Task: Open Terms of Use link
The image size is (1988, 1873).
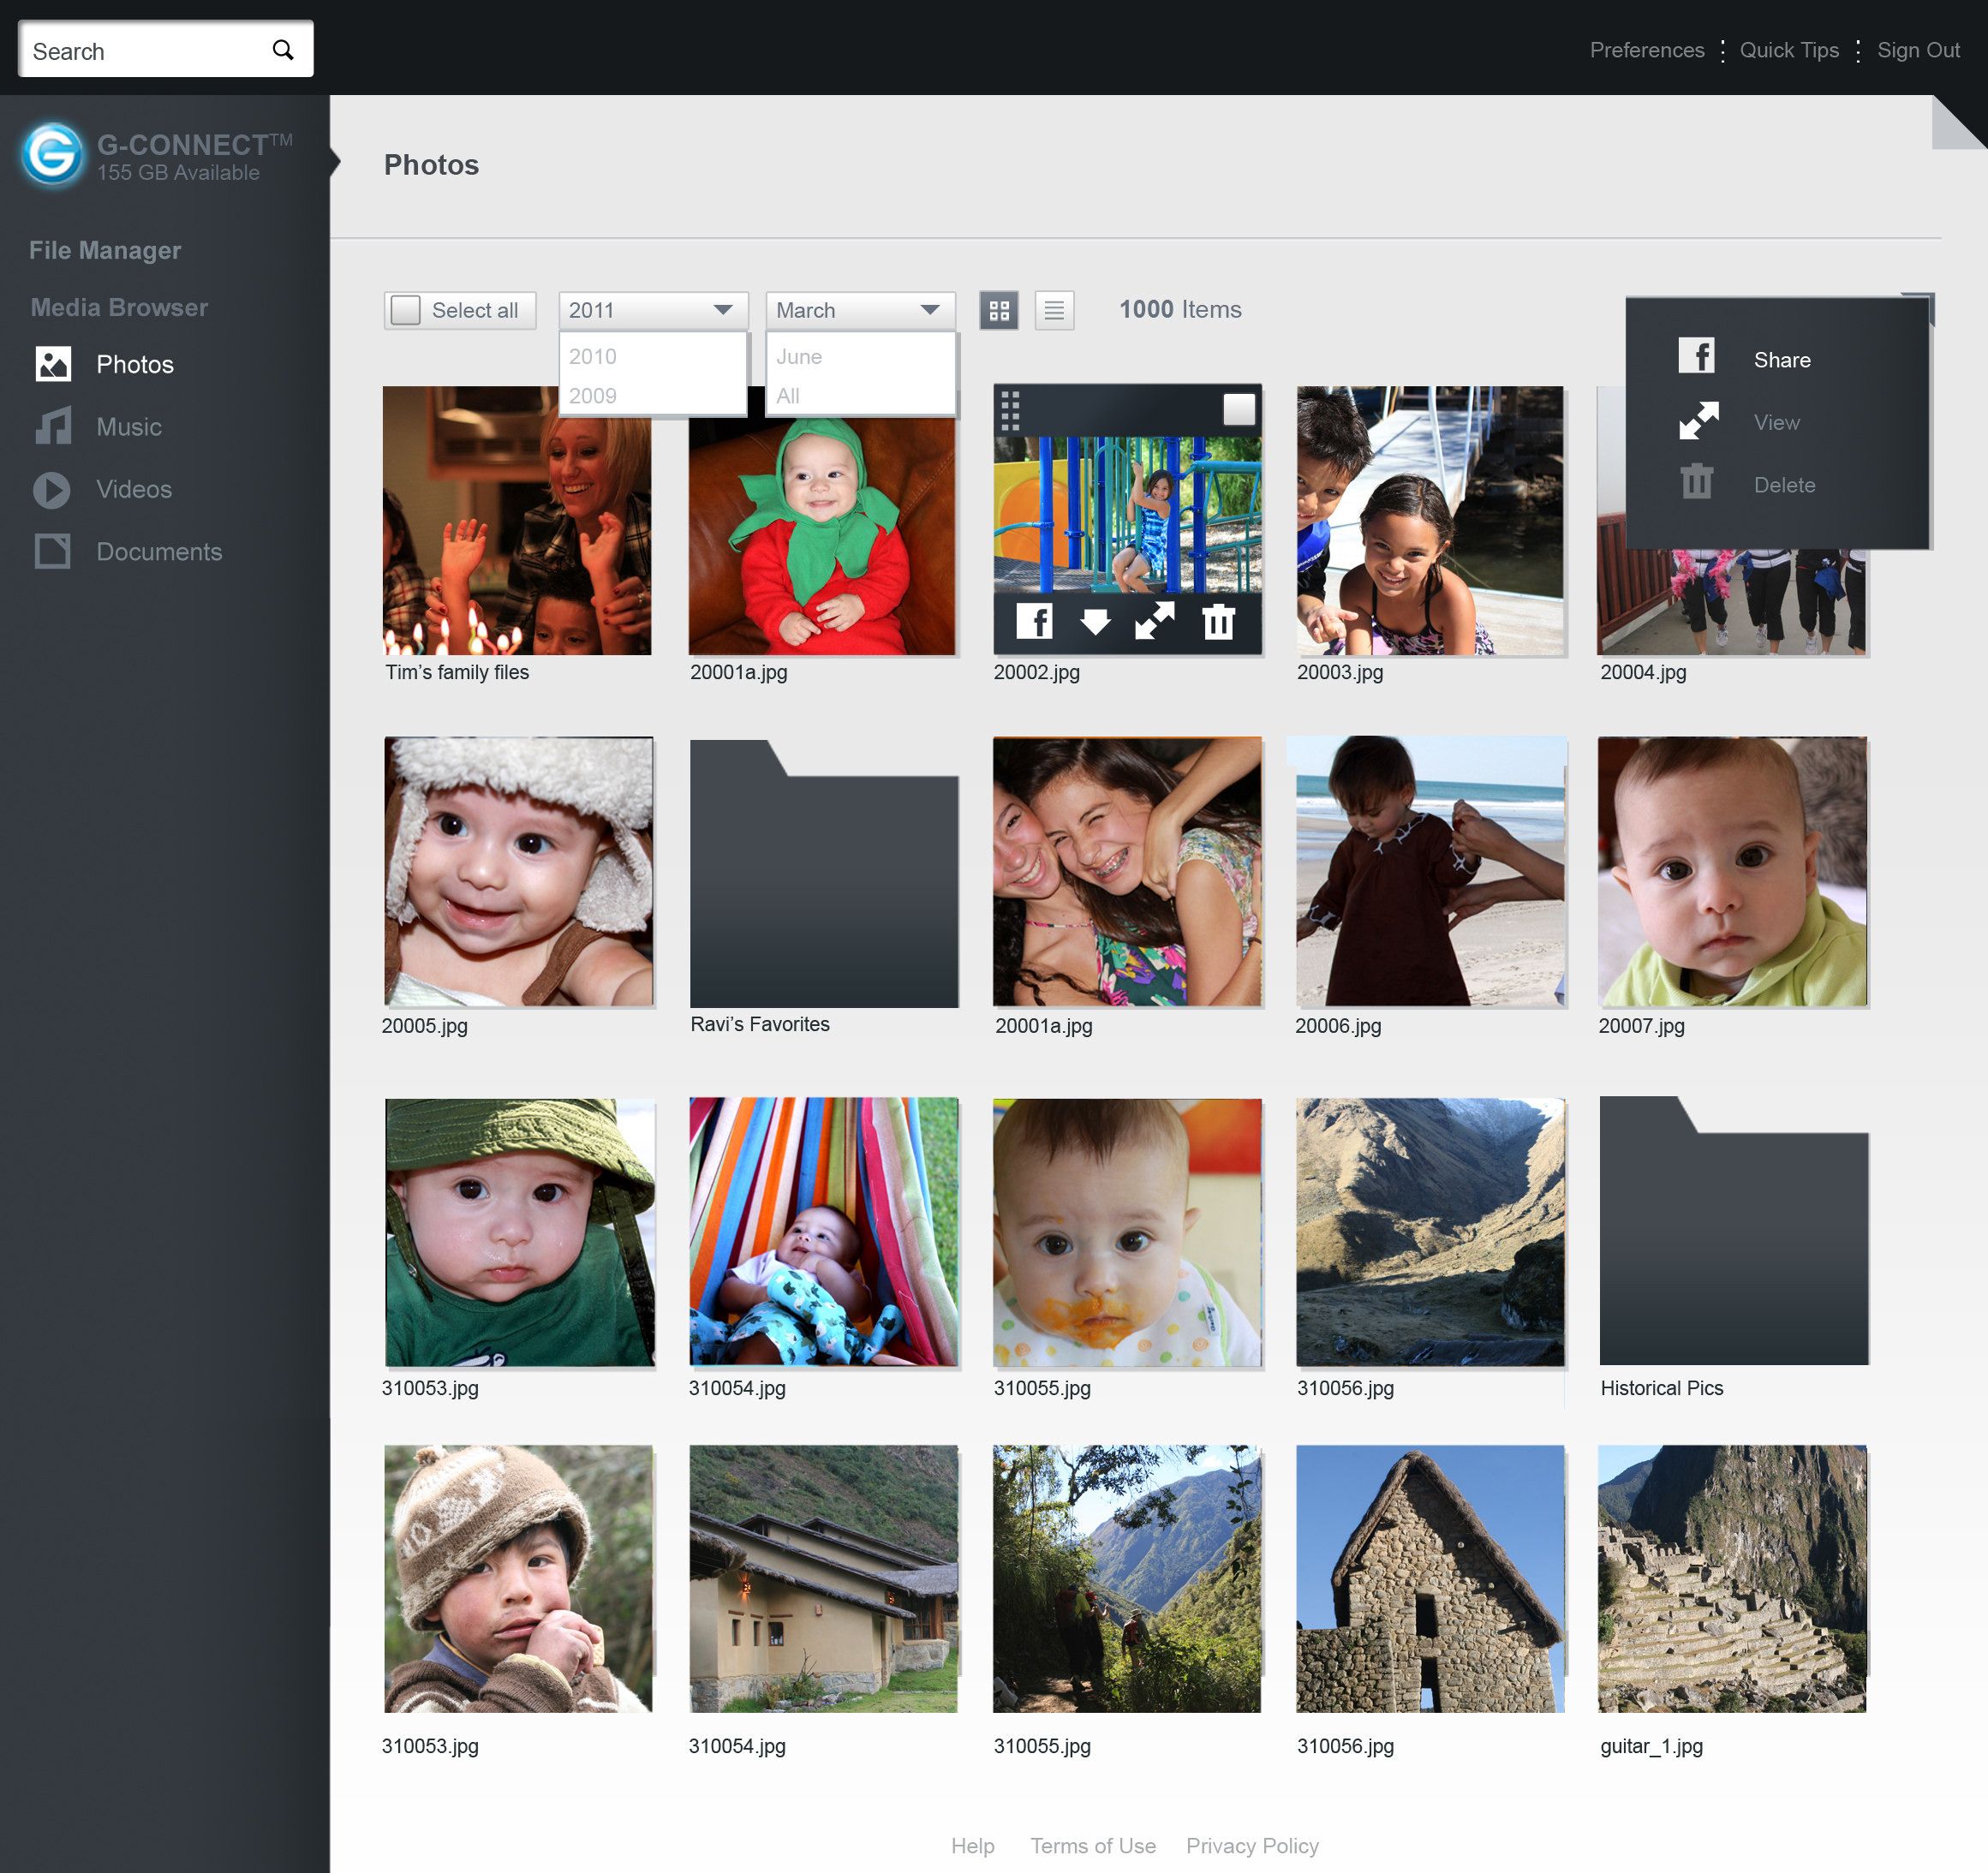Action: tap(1092, 1845)
